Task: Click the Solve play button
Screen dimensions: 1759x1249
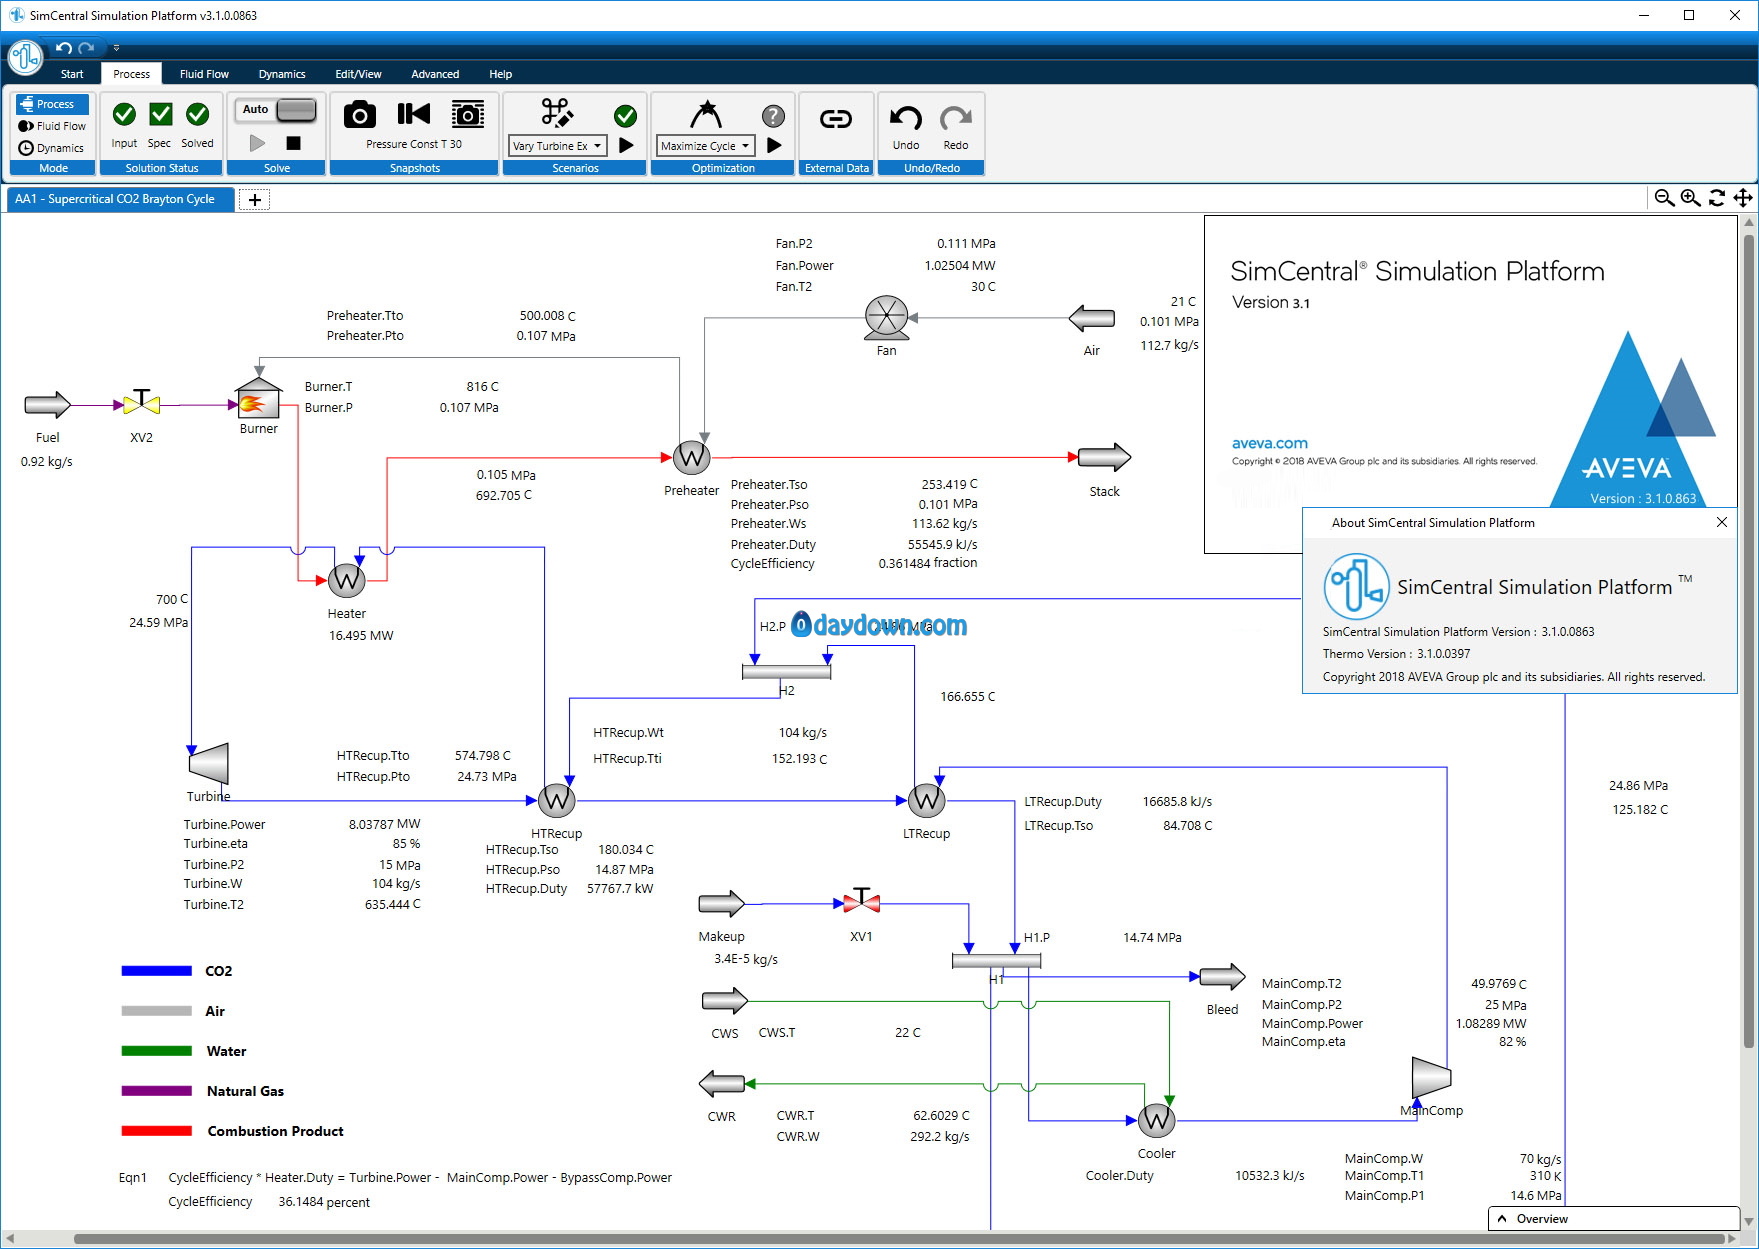Action: click(257, 143)
